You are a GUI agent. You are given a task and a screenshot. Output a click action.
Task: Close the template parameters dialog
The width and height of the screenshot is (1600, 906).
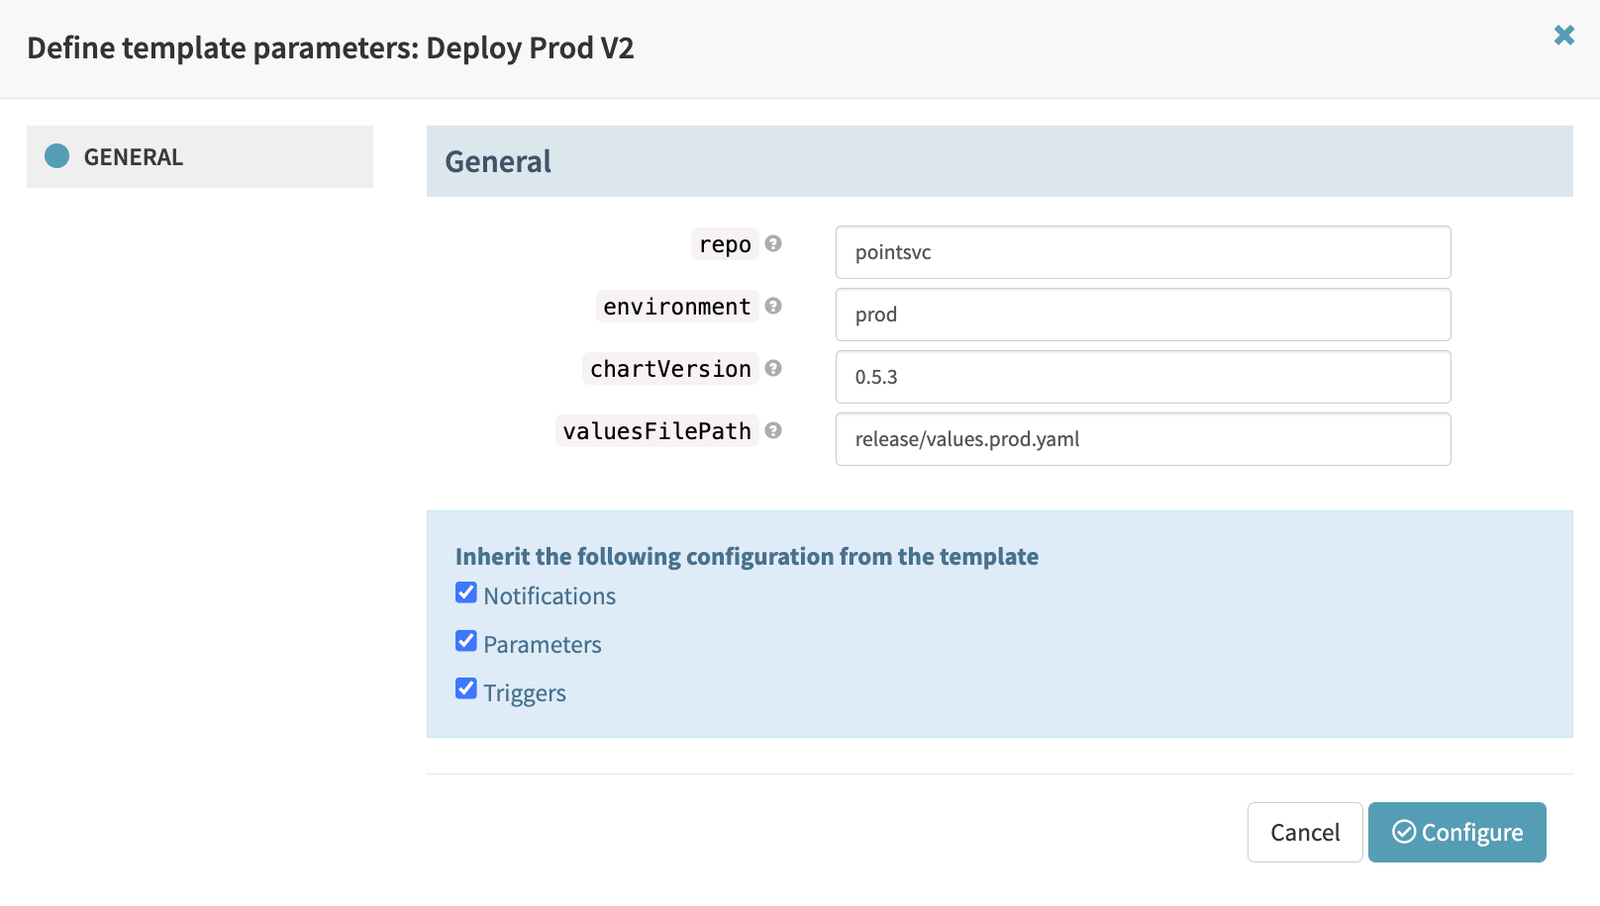click(x=1564, y=36)
